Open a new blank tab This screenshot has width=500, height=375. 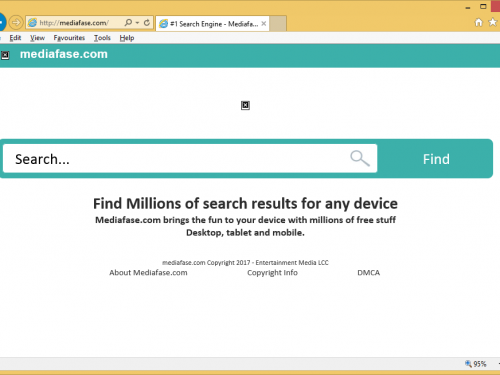278,24
